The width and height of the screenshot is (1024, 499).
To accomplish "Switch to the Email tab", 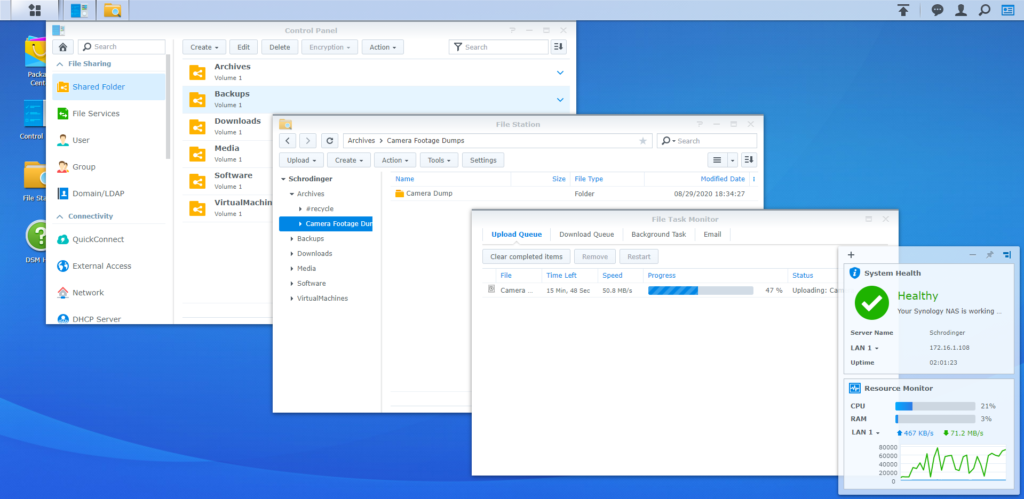I will [712, 234].
